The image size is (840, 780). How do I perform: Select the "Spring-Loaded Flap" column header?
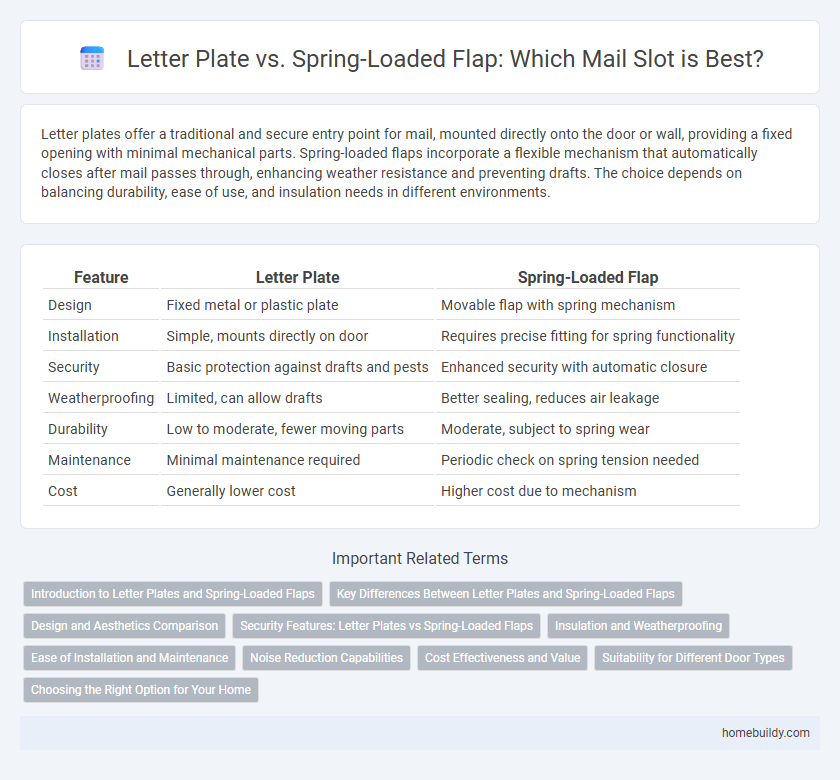coord(587,277)
